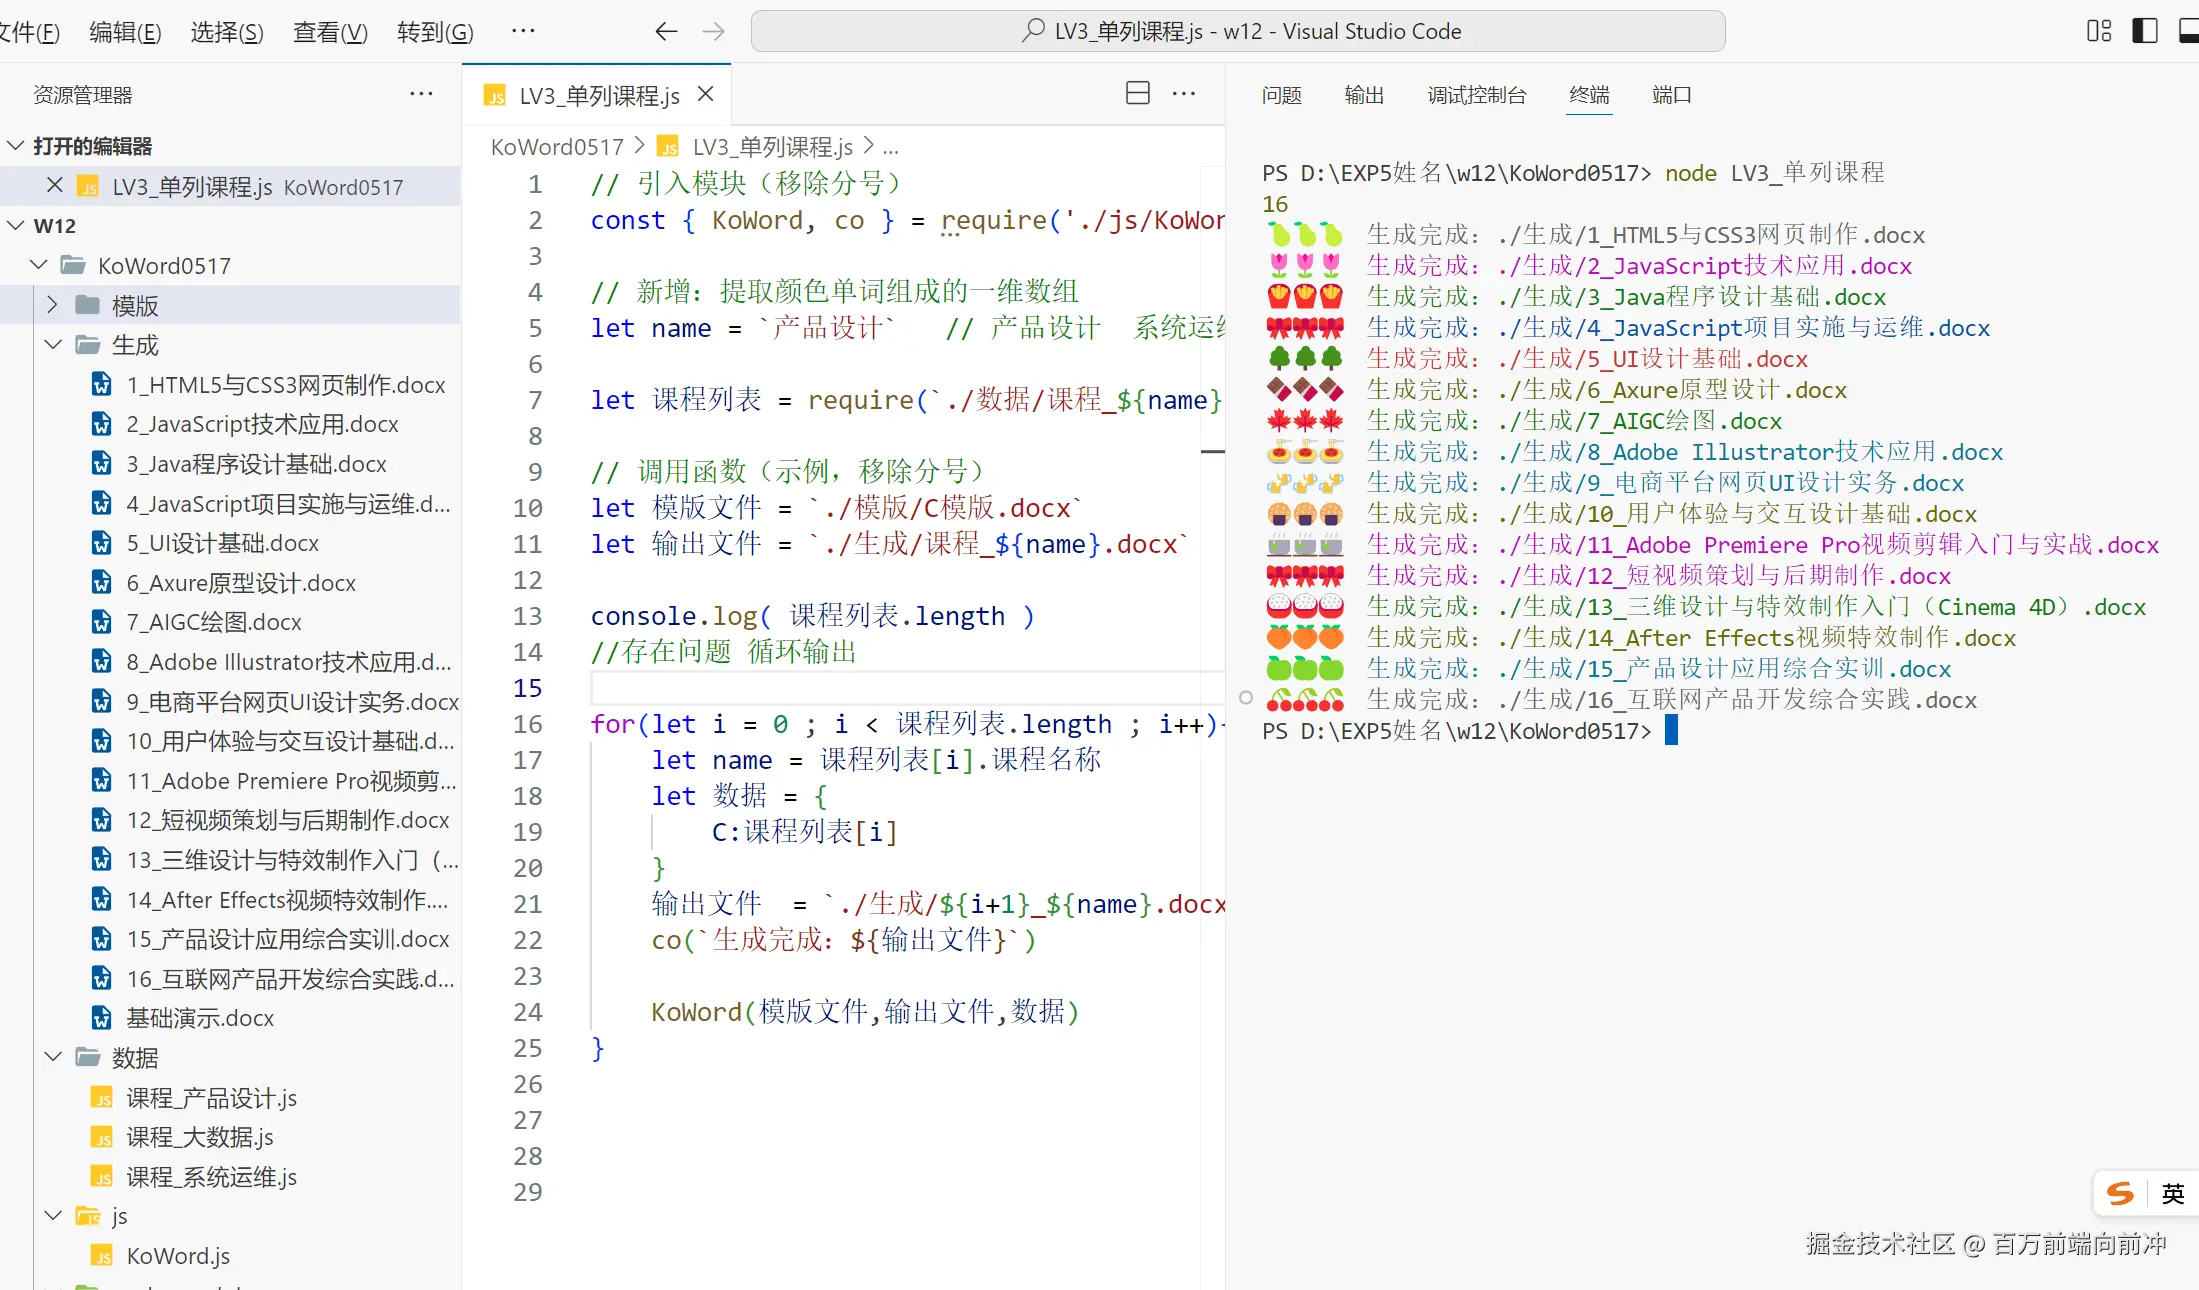Open 7_AIGC绘图.docx in the explorer

[214, 622]
